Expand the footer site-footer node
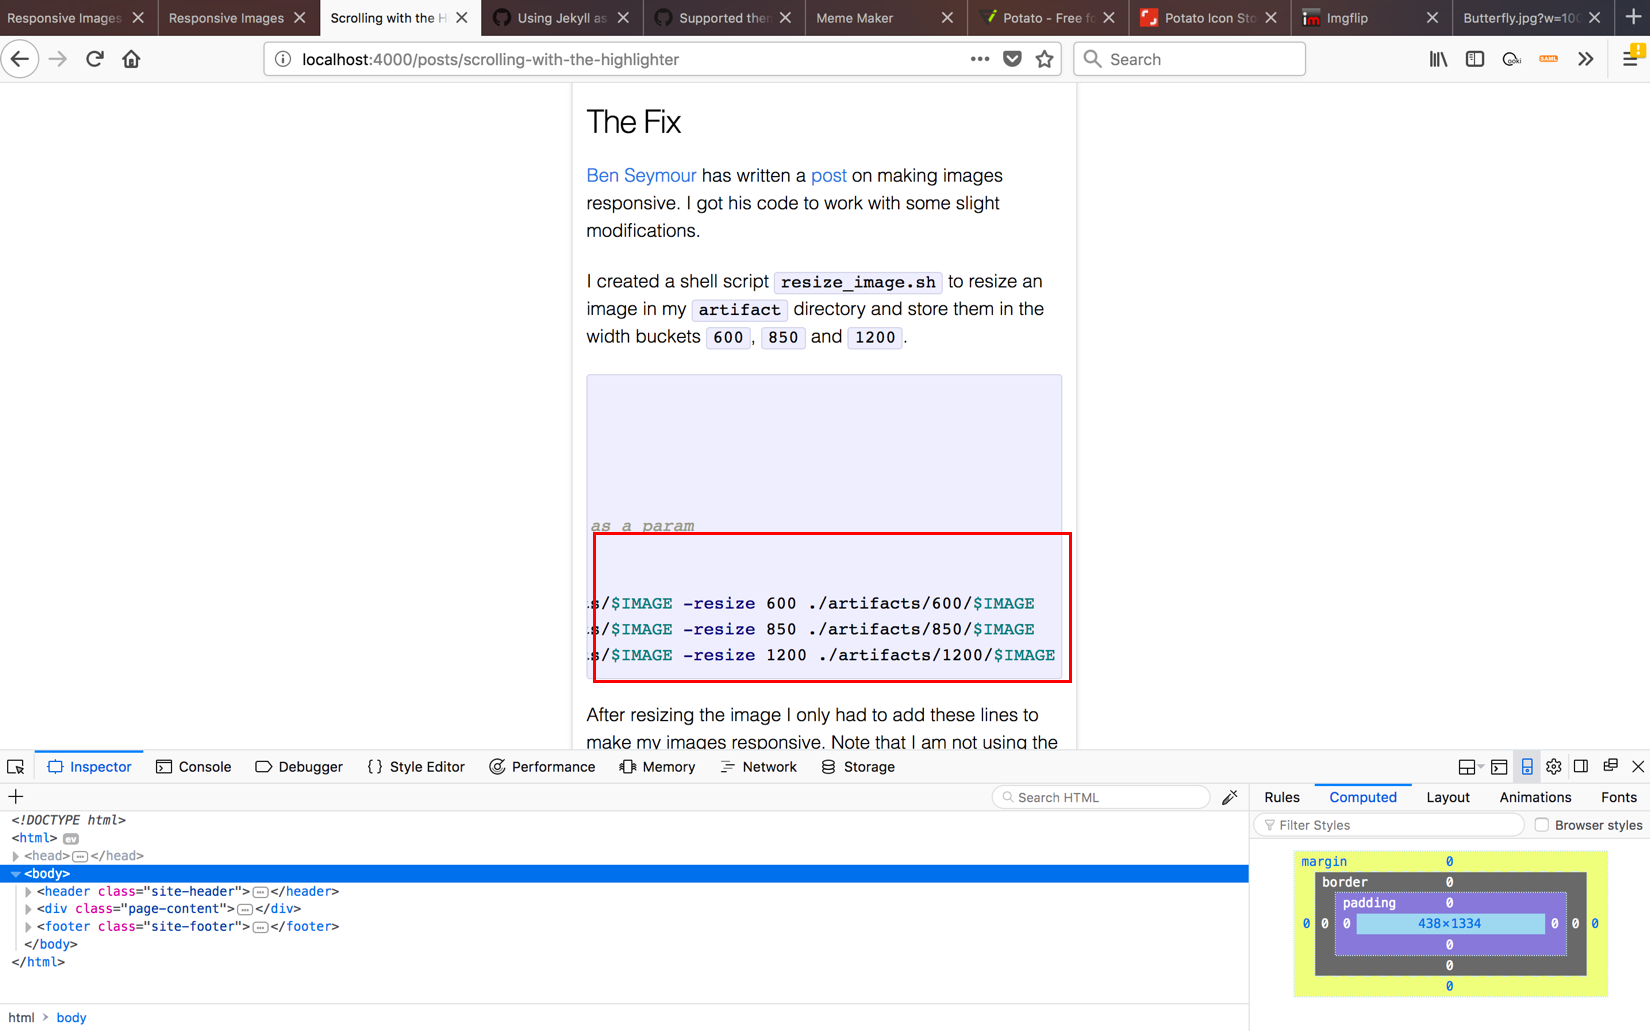1650x1031 pixels. click(x=29, y=927)
